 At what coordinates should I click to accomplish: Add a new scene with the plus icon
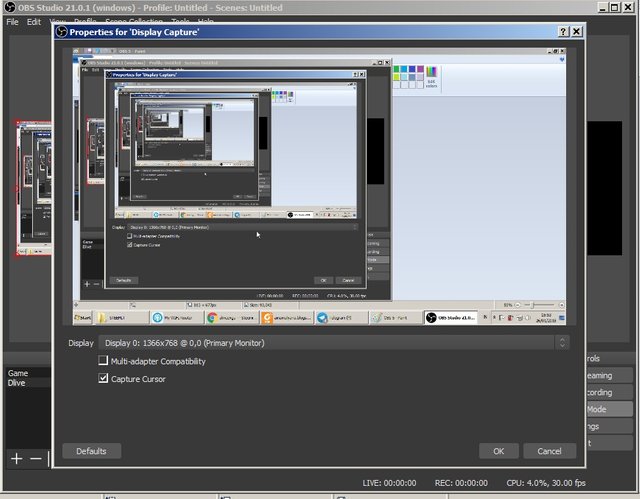click(x=17, y=459)
